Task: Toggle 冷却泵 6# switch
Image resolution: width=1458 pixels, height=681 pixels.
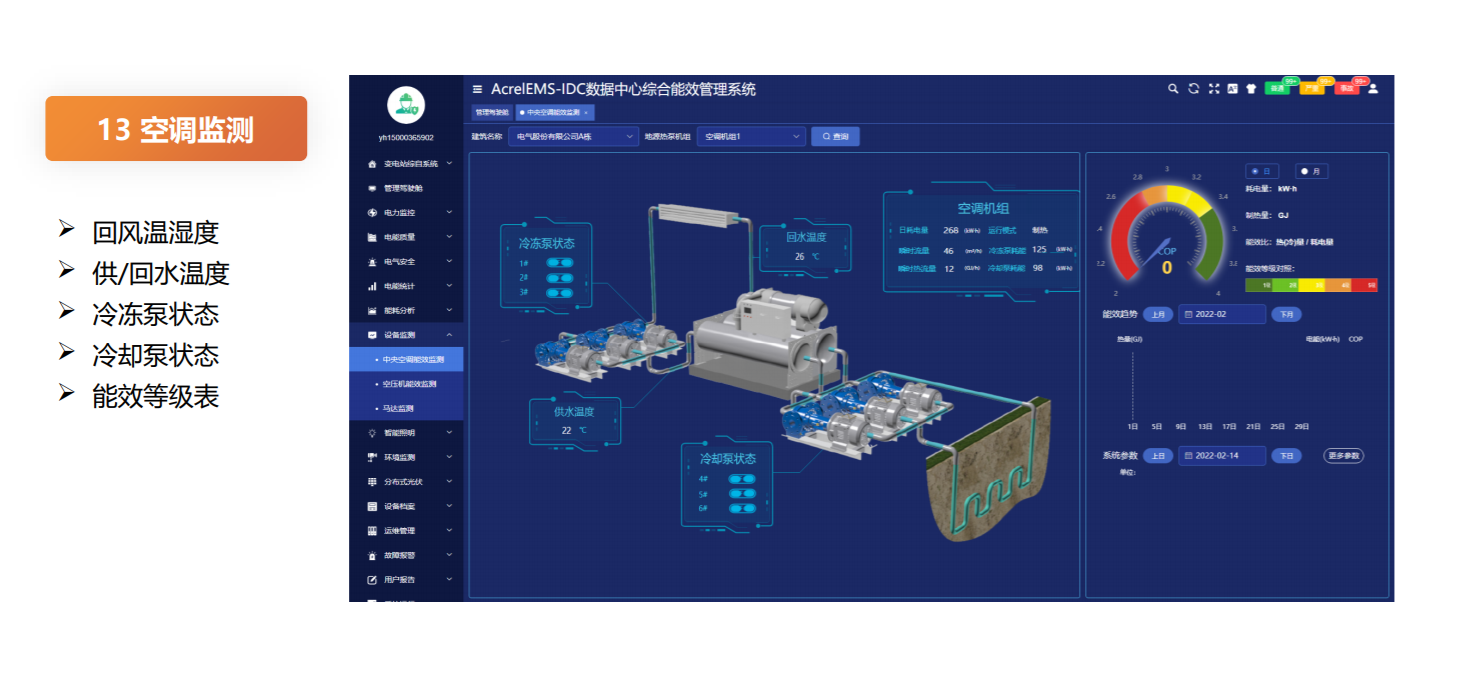Action: point(741,508)
